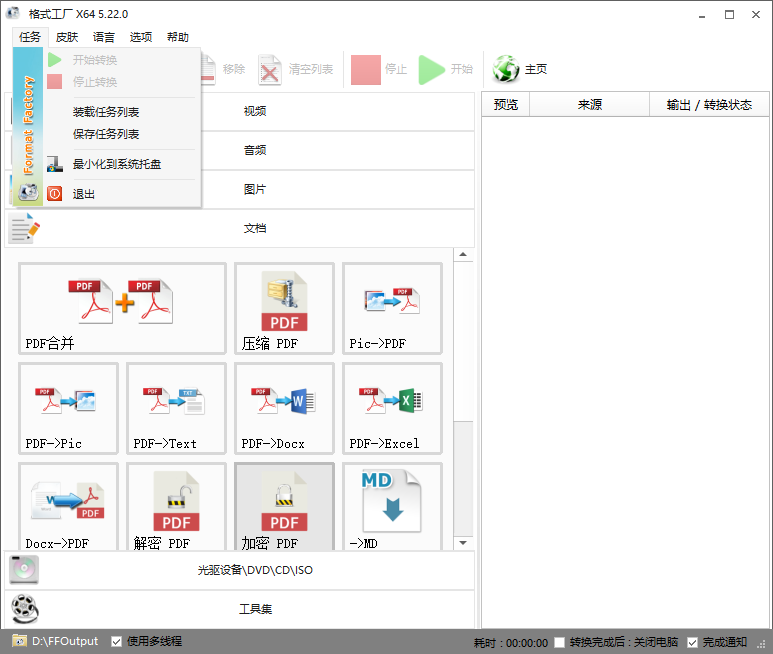The image size is (773, 654).
Task: Click the green 开始 start button
Action: tap(446, 69)
